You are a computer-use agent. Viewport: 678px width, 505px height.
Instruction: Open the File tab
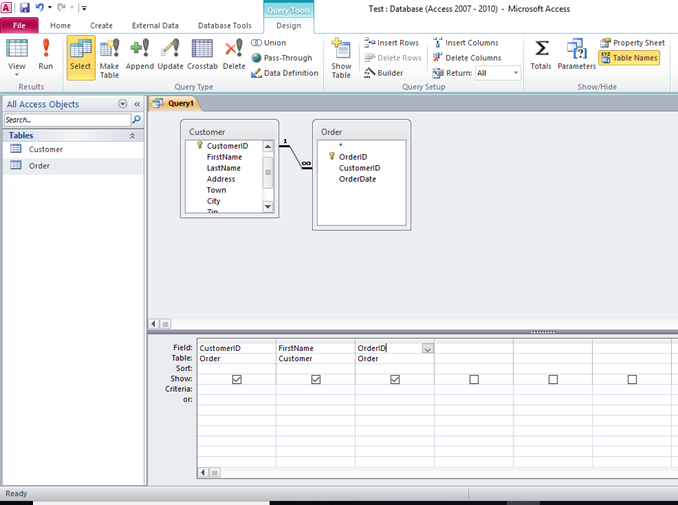pos(19,26)
